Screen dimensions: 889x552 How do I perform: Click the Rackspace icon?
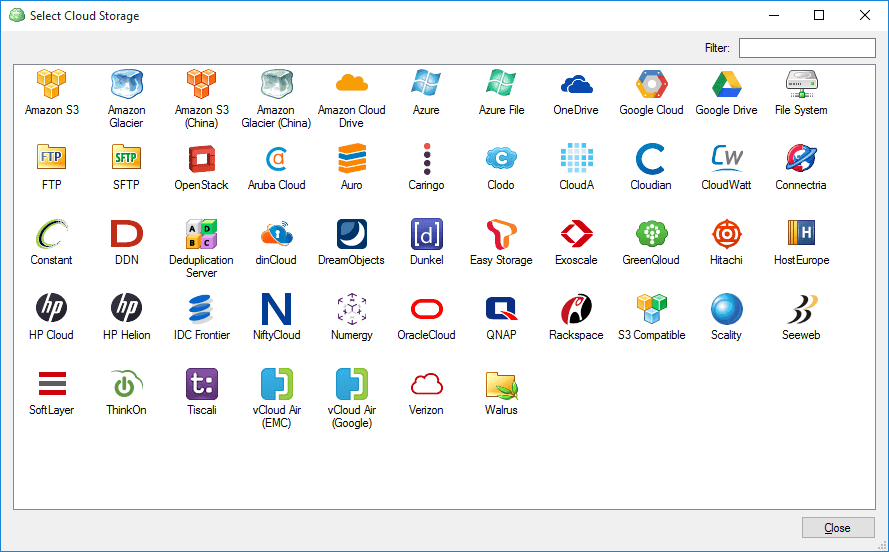point(576,309)
